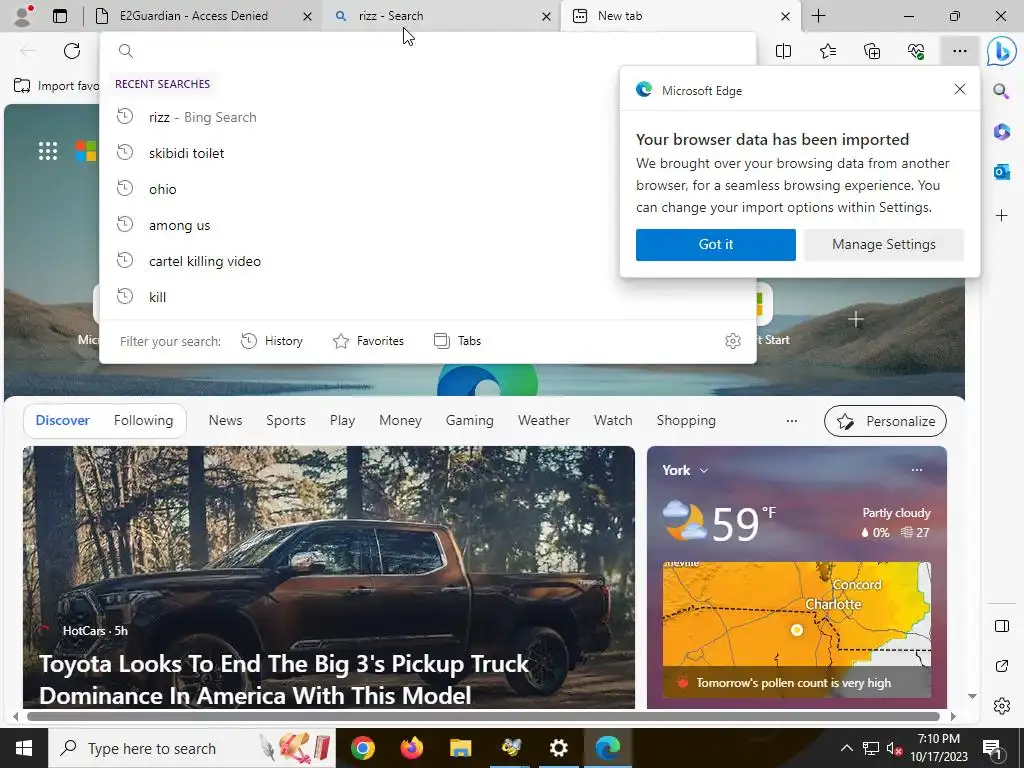
Task: Open the Windows Start menu
Action: click(x=24, y=748)
